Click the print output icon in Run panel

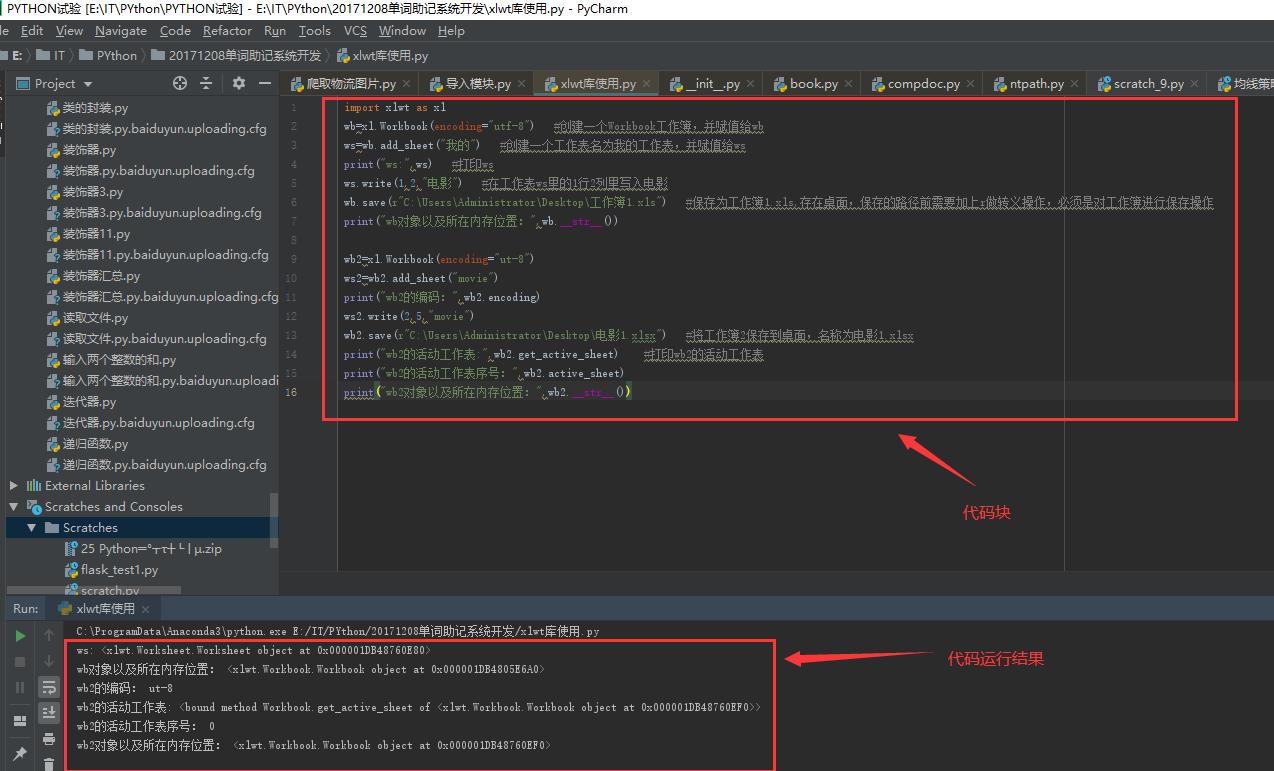click(48, 739)
